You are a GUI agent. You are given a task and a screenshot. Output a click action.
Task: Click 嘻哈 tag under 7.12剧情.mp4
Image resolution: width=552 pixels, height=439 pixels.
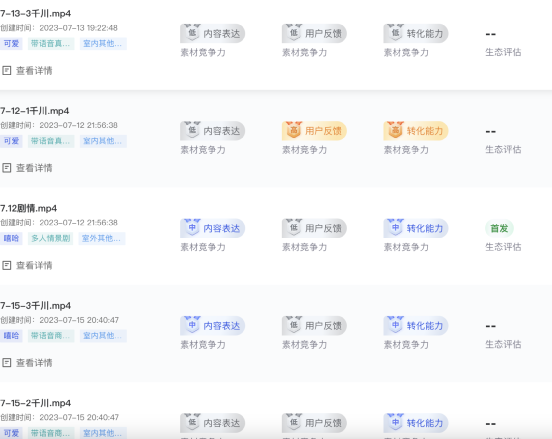point(11,238)
